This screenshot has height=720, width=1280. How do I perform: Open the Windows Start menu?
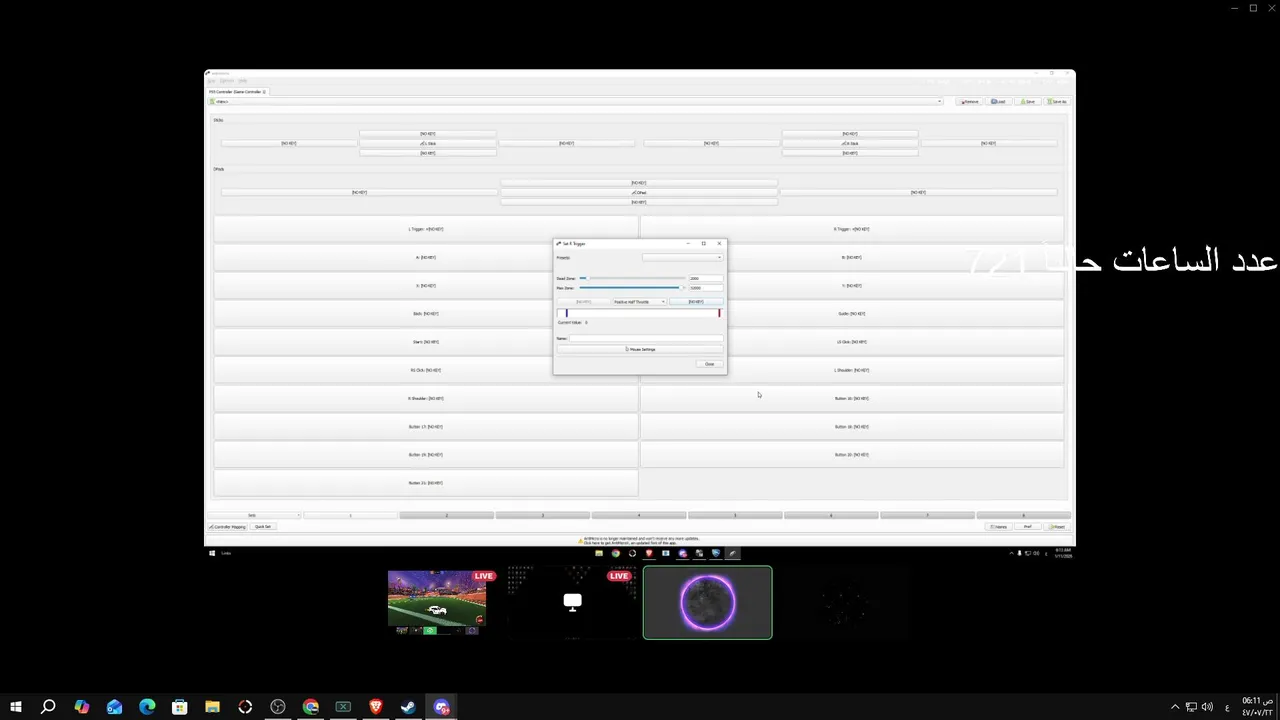click(16, 707)
